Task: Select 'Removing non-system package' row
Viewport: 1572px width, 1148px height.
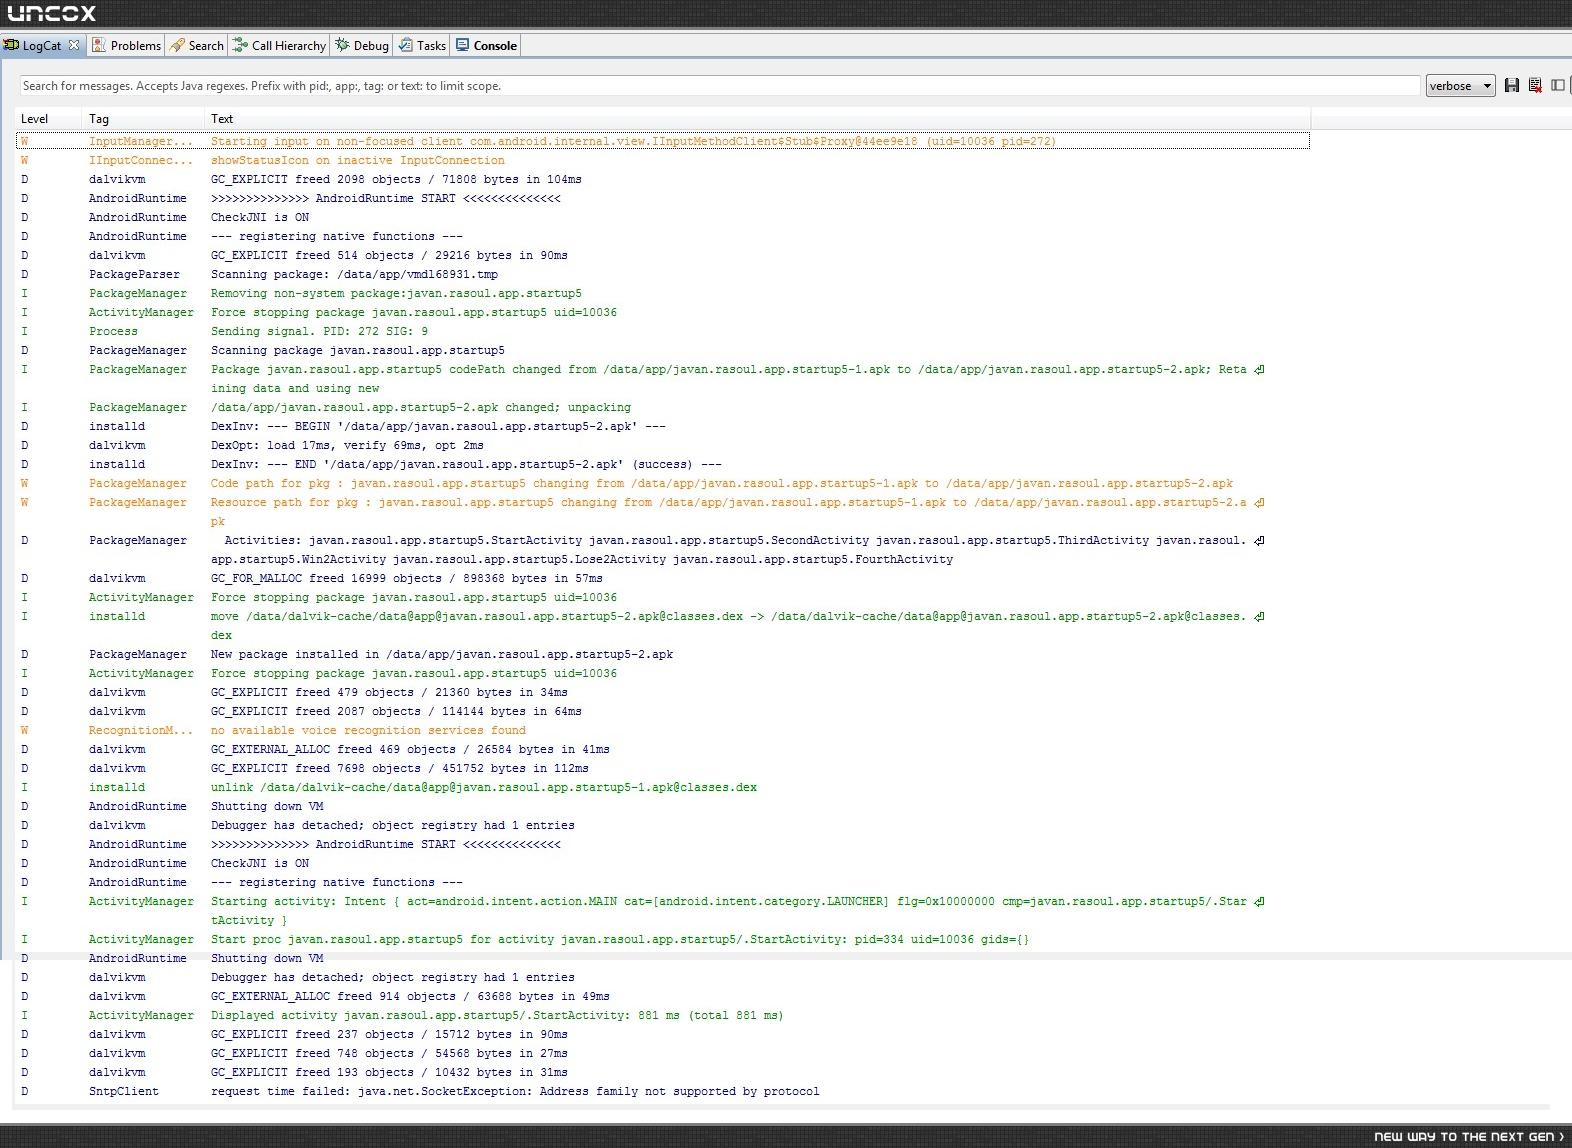Action: 663,294
